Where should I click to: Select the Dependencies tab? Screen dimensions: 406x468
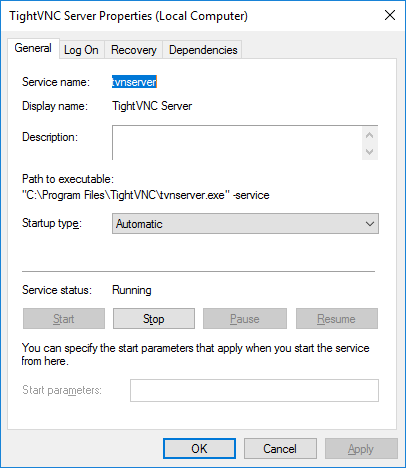point(203,50)
